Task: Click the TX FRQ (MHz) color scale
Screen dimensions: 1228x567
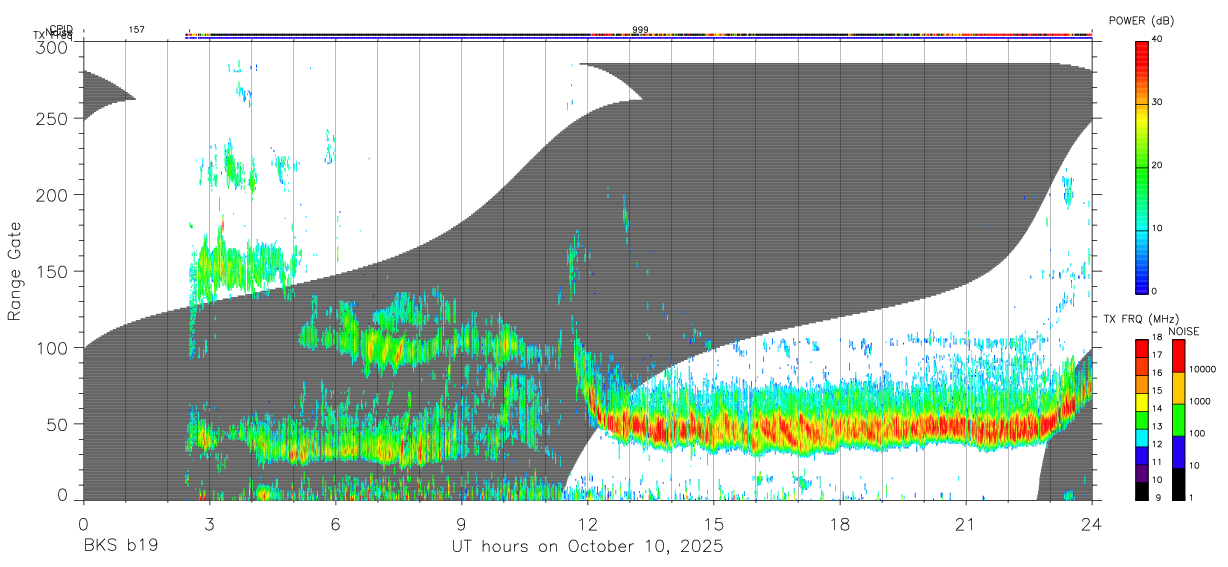Action: pyautogui.click(x=1141, y=419)
